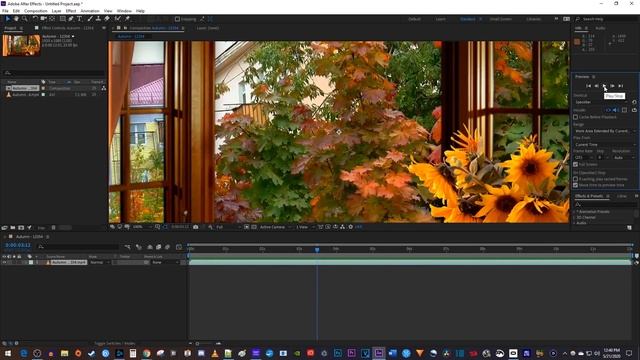
Task: Select the Rotation tool
Action: coord(35,19)
